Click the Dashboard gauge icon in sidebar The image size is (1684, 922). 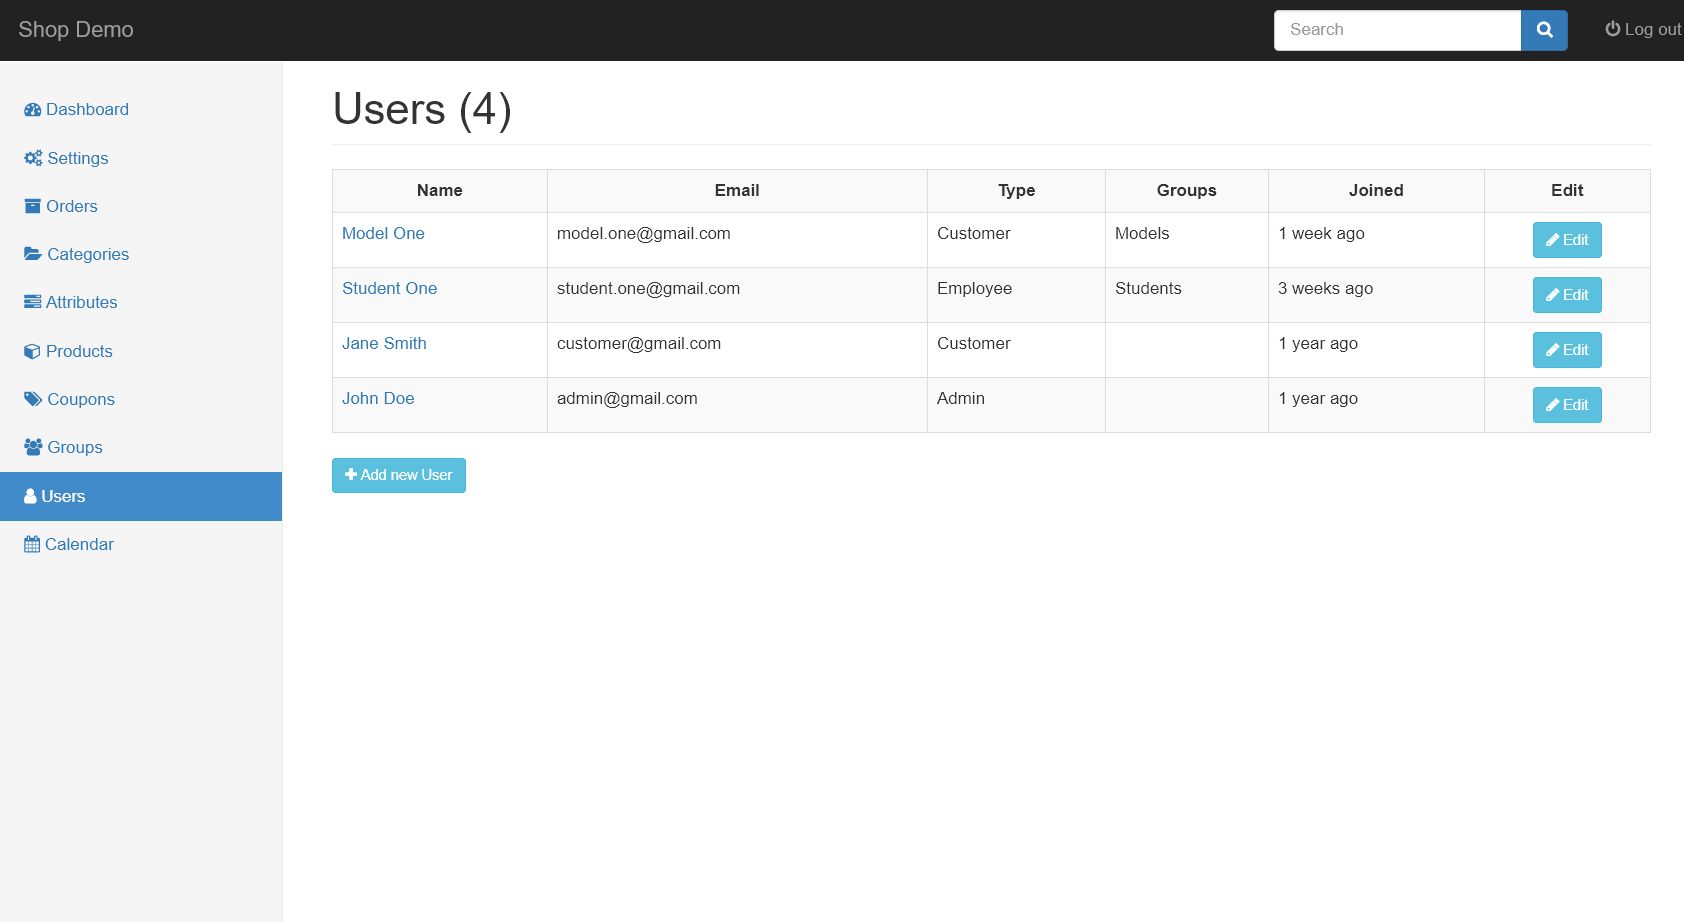(x=32, y=110)
